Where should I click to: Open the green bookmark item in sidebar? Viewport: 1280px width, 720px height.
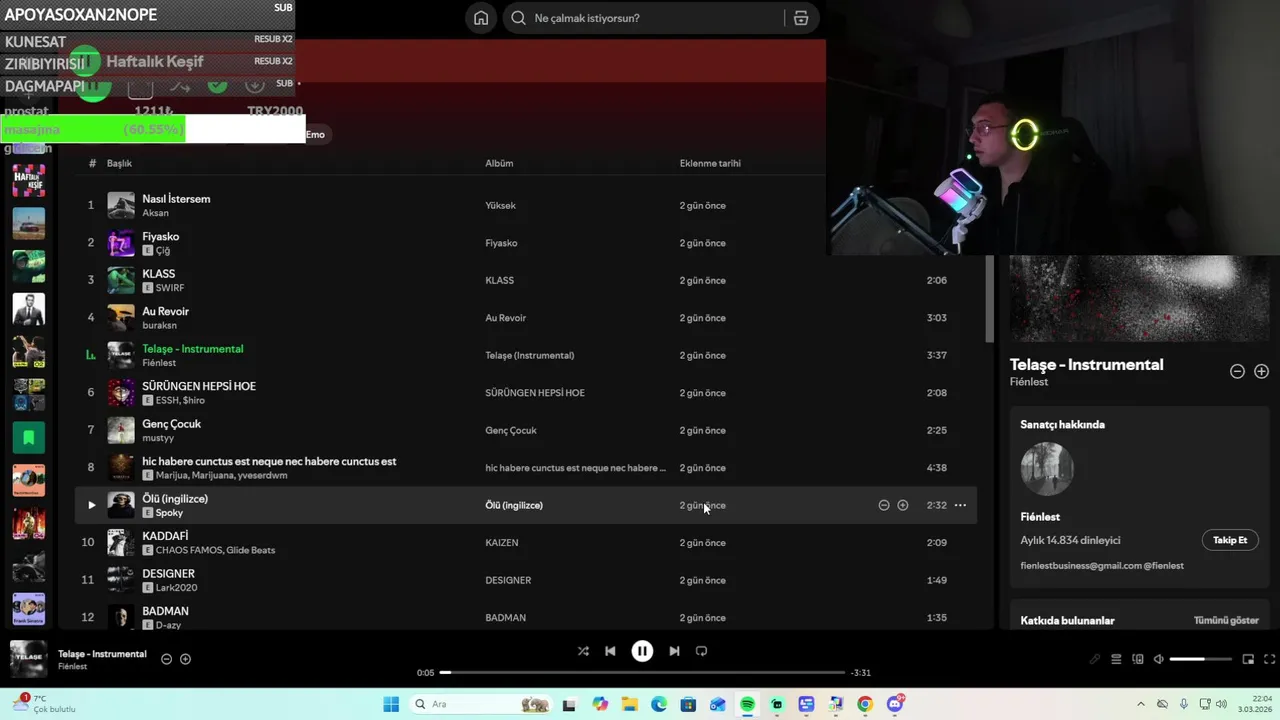28,437
